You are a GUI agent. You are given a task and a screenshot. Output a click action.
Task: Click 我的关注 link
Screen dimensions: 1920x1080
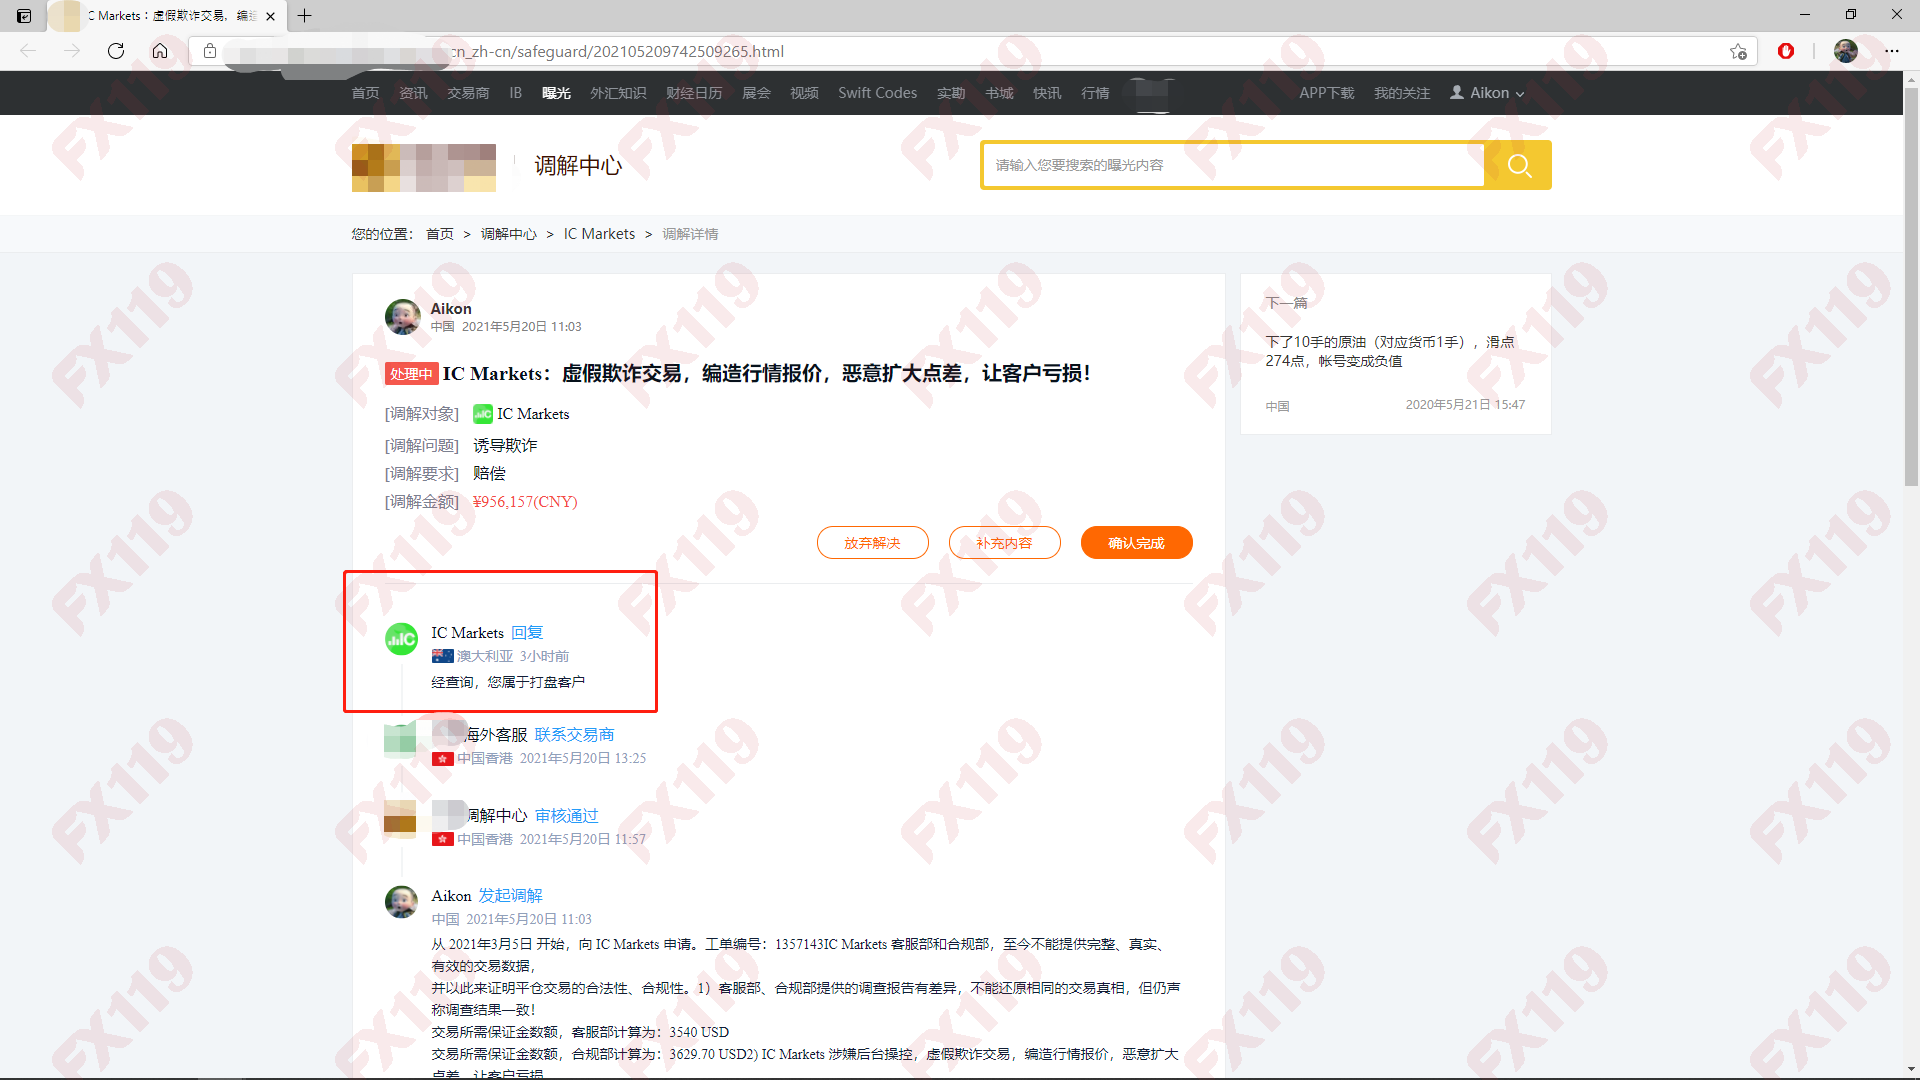(1402, 93)
